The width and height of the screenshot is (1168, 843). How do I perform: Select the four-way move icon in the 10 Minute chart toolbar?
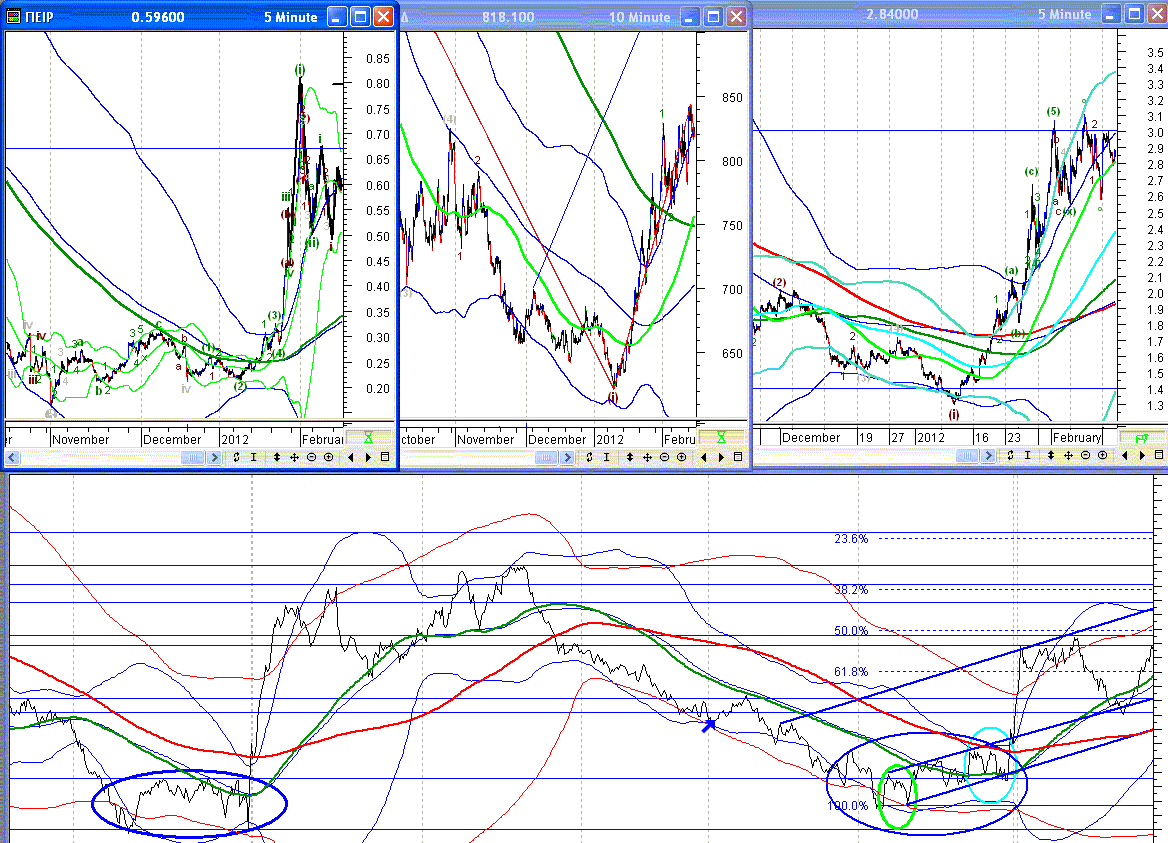click(647, 457)
